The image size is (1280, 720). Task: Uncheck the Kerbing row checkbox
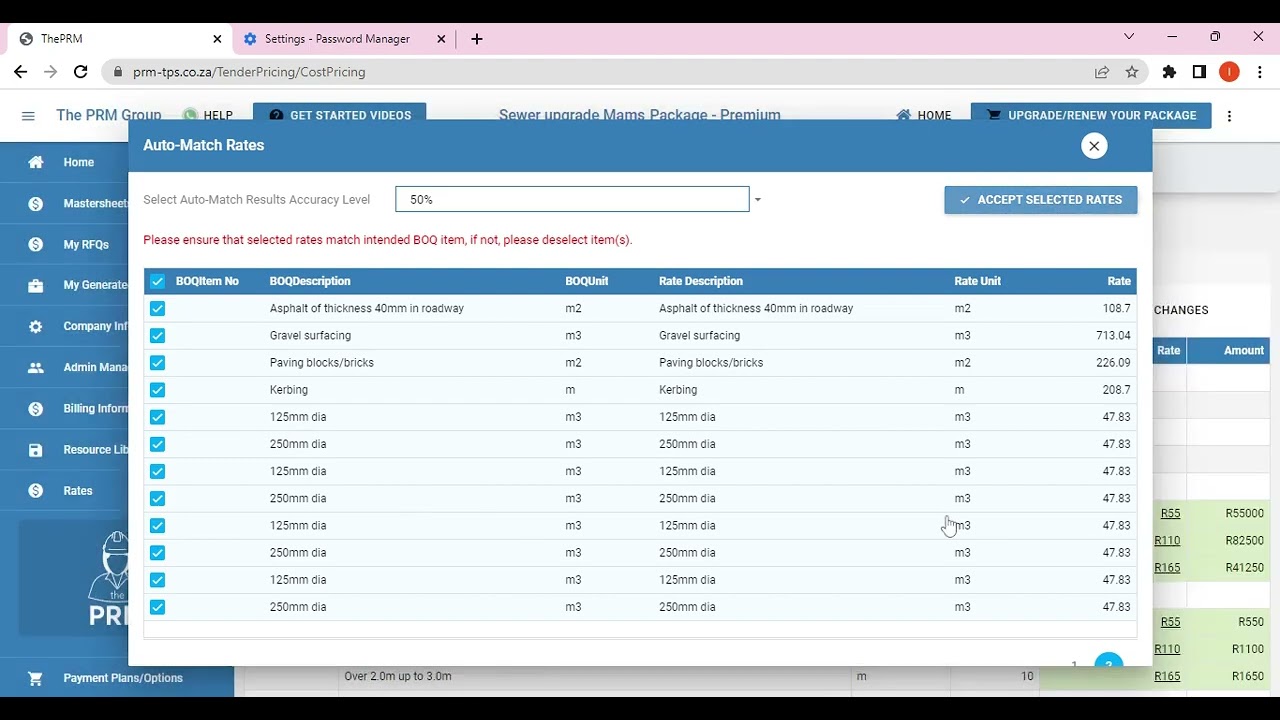coord(157,390)
